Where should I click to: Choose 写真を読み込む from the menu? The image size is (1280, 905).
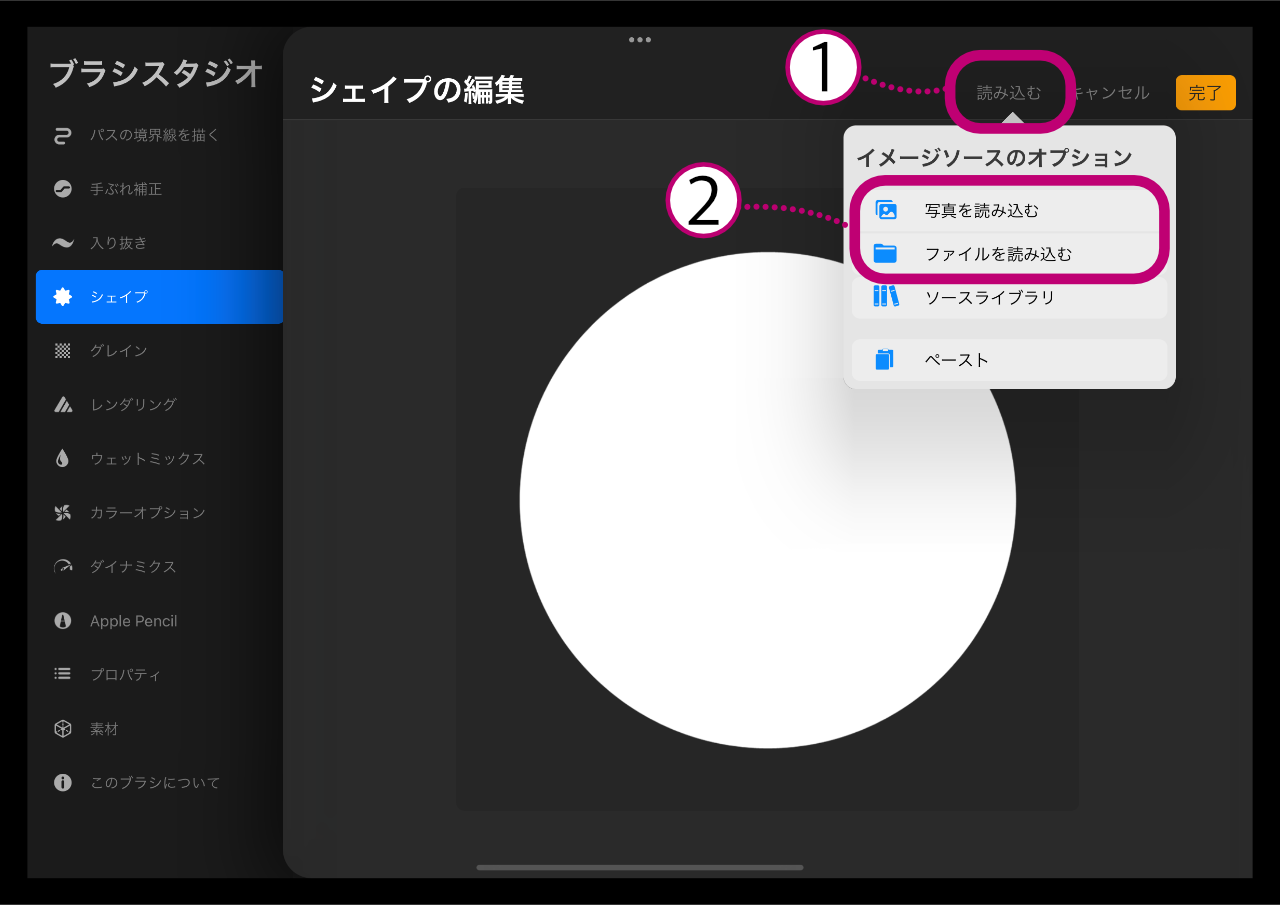click(x=1009, y=211)
